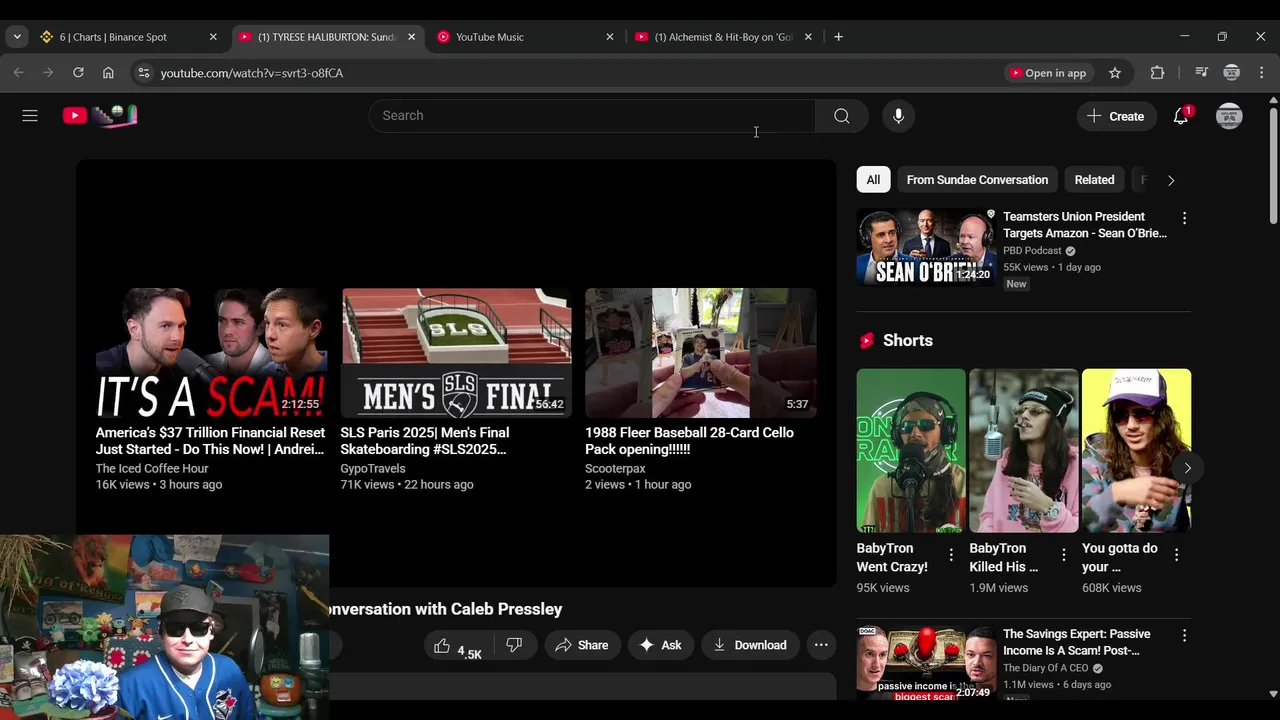Image resolution: width=1280 pixels, height=720 pixels.
Task: Go to YouTube home via logo
Action: [99, 116]
